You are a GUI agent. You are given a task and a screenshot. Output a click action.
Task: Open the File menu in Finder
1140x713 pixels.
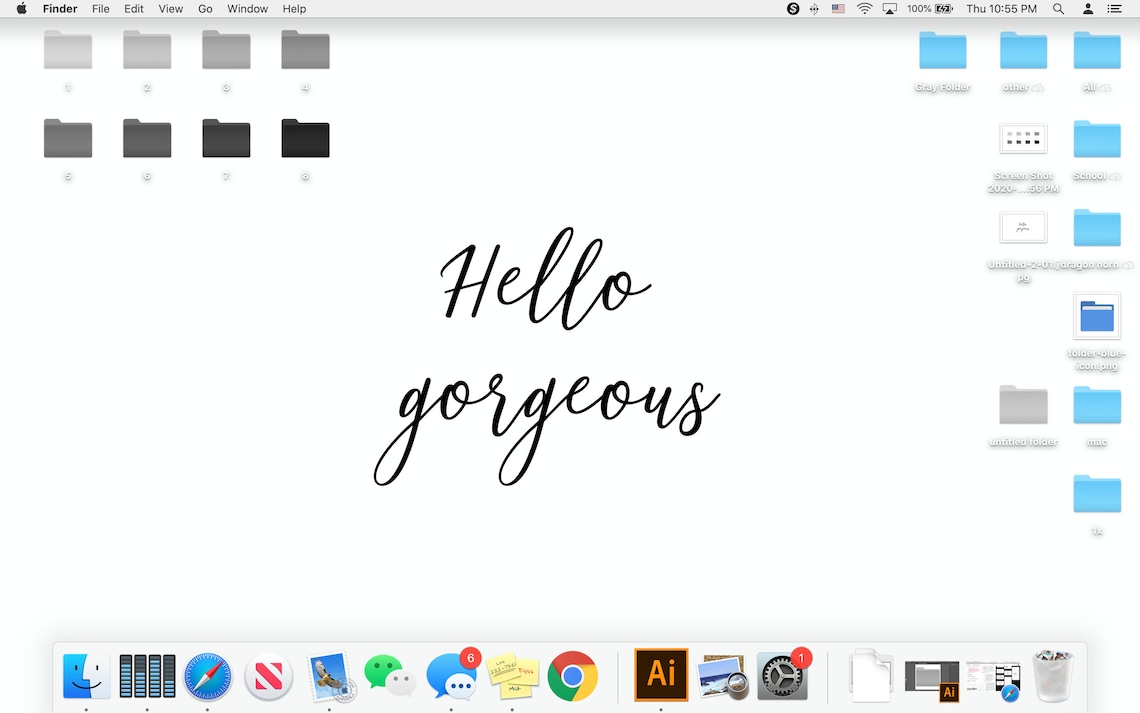tap(100, 9)
